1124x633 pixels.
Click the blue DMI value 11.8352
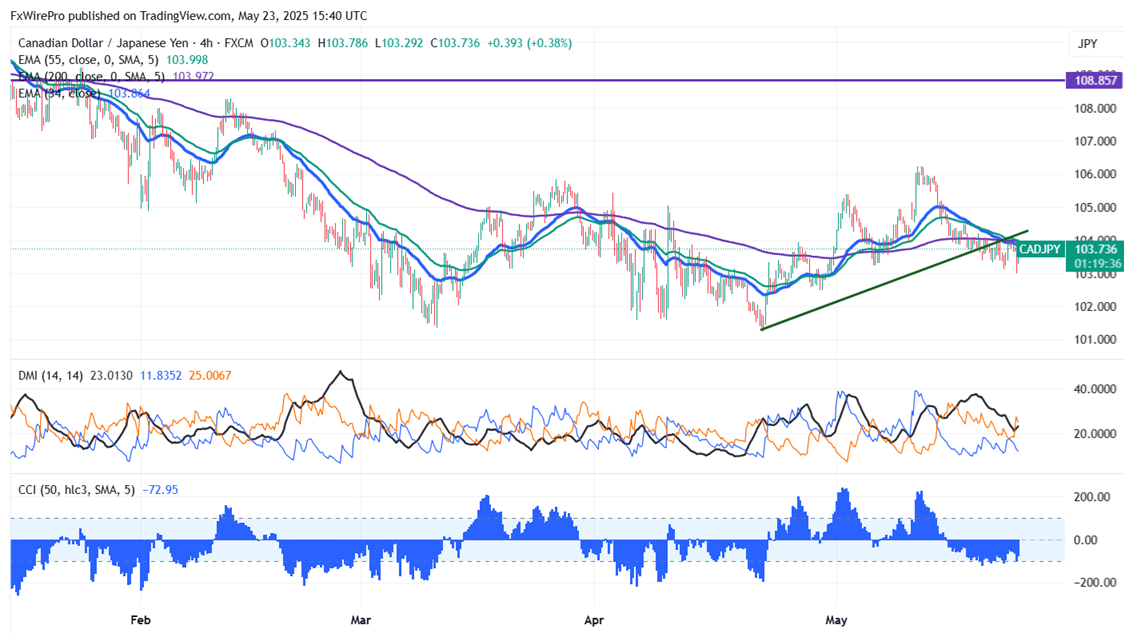pyautogui.click(x=161, y=376)
